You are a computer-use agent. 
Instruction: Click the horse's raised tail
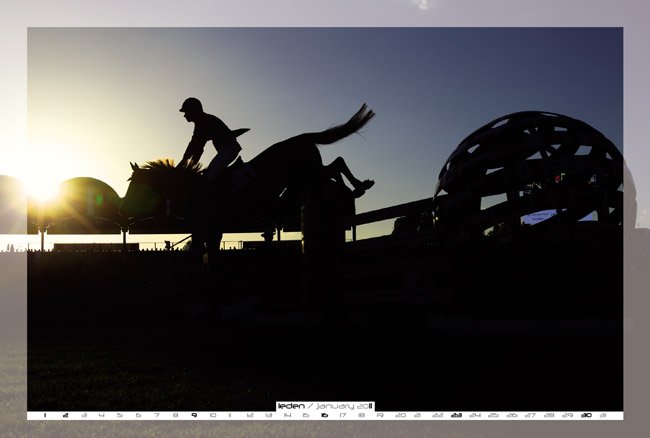tap(345, 125)
